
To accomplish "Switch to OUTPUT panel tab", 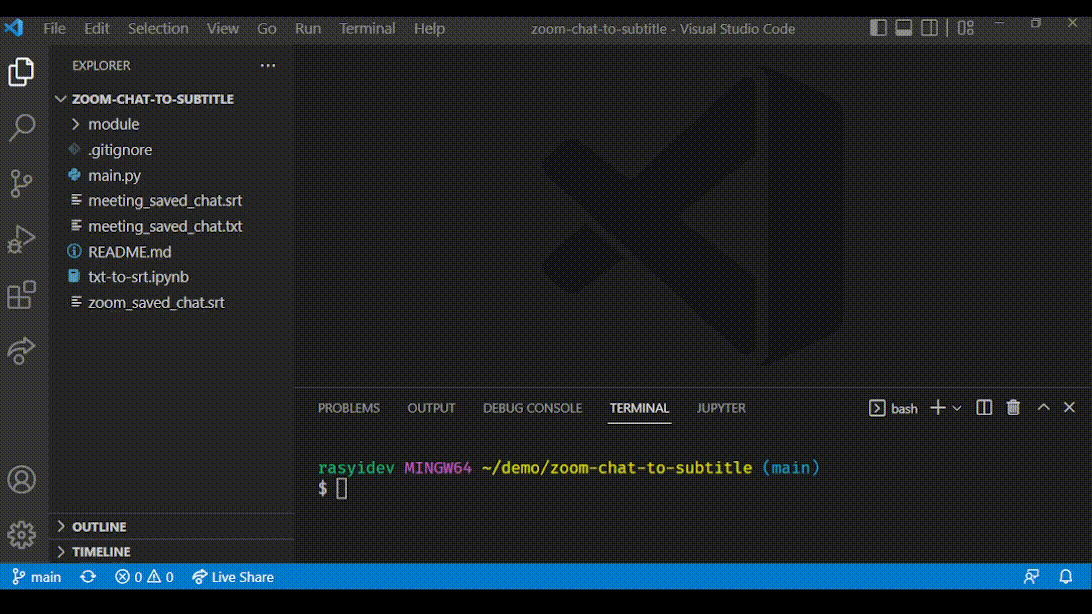I will [431, 408].
